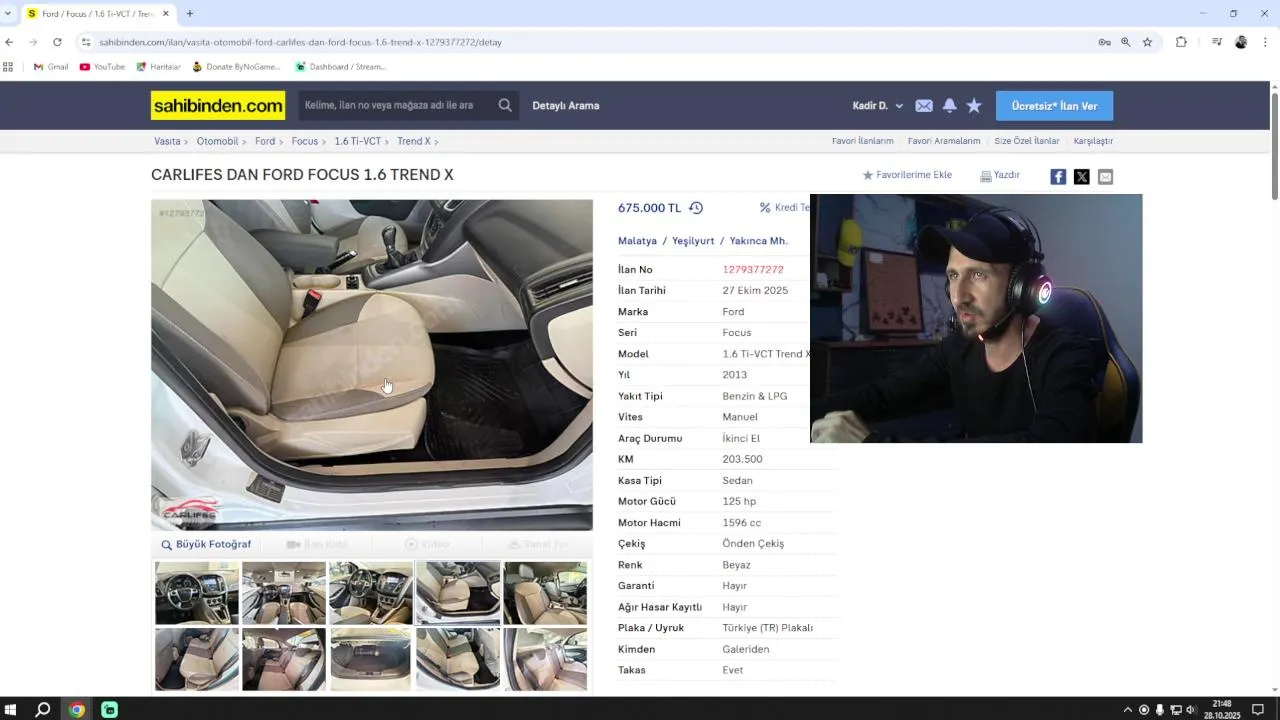
Task: Open Chrome apps grid in bookmarks bar
Action: (x=8, y=67)
